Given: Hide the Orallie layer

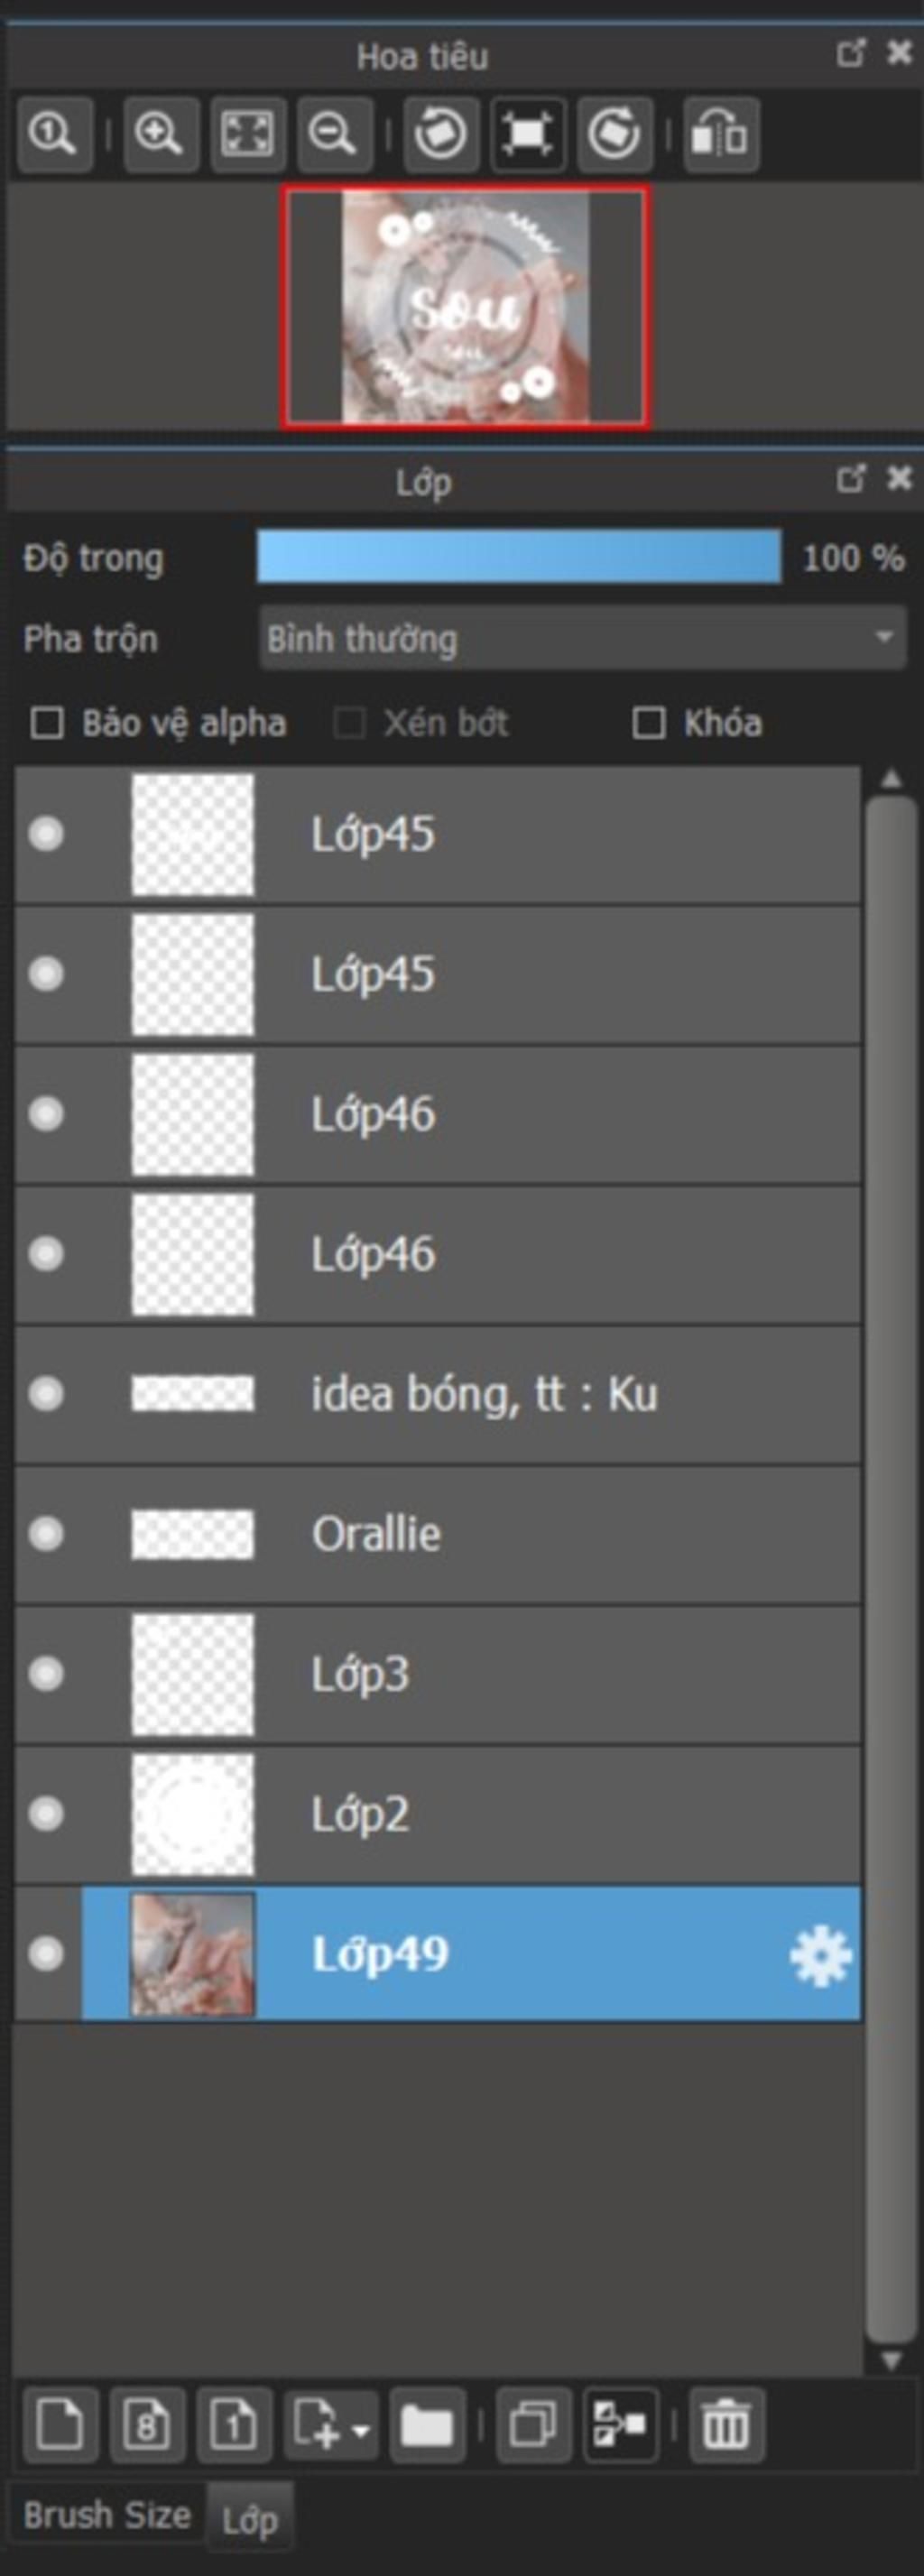Looking at the screenshot, I should pyautogui.click(x=46, y=1533).
